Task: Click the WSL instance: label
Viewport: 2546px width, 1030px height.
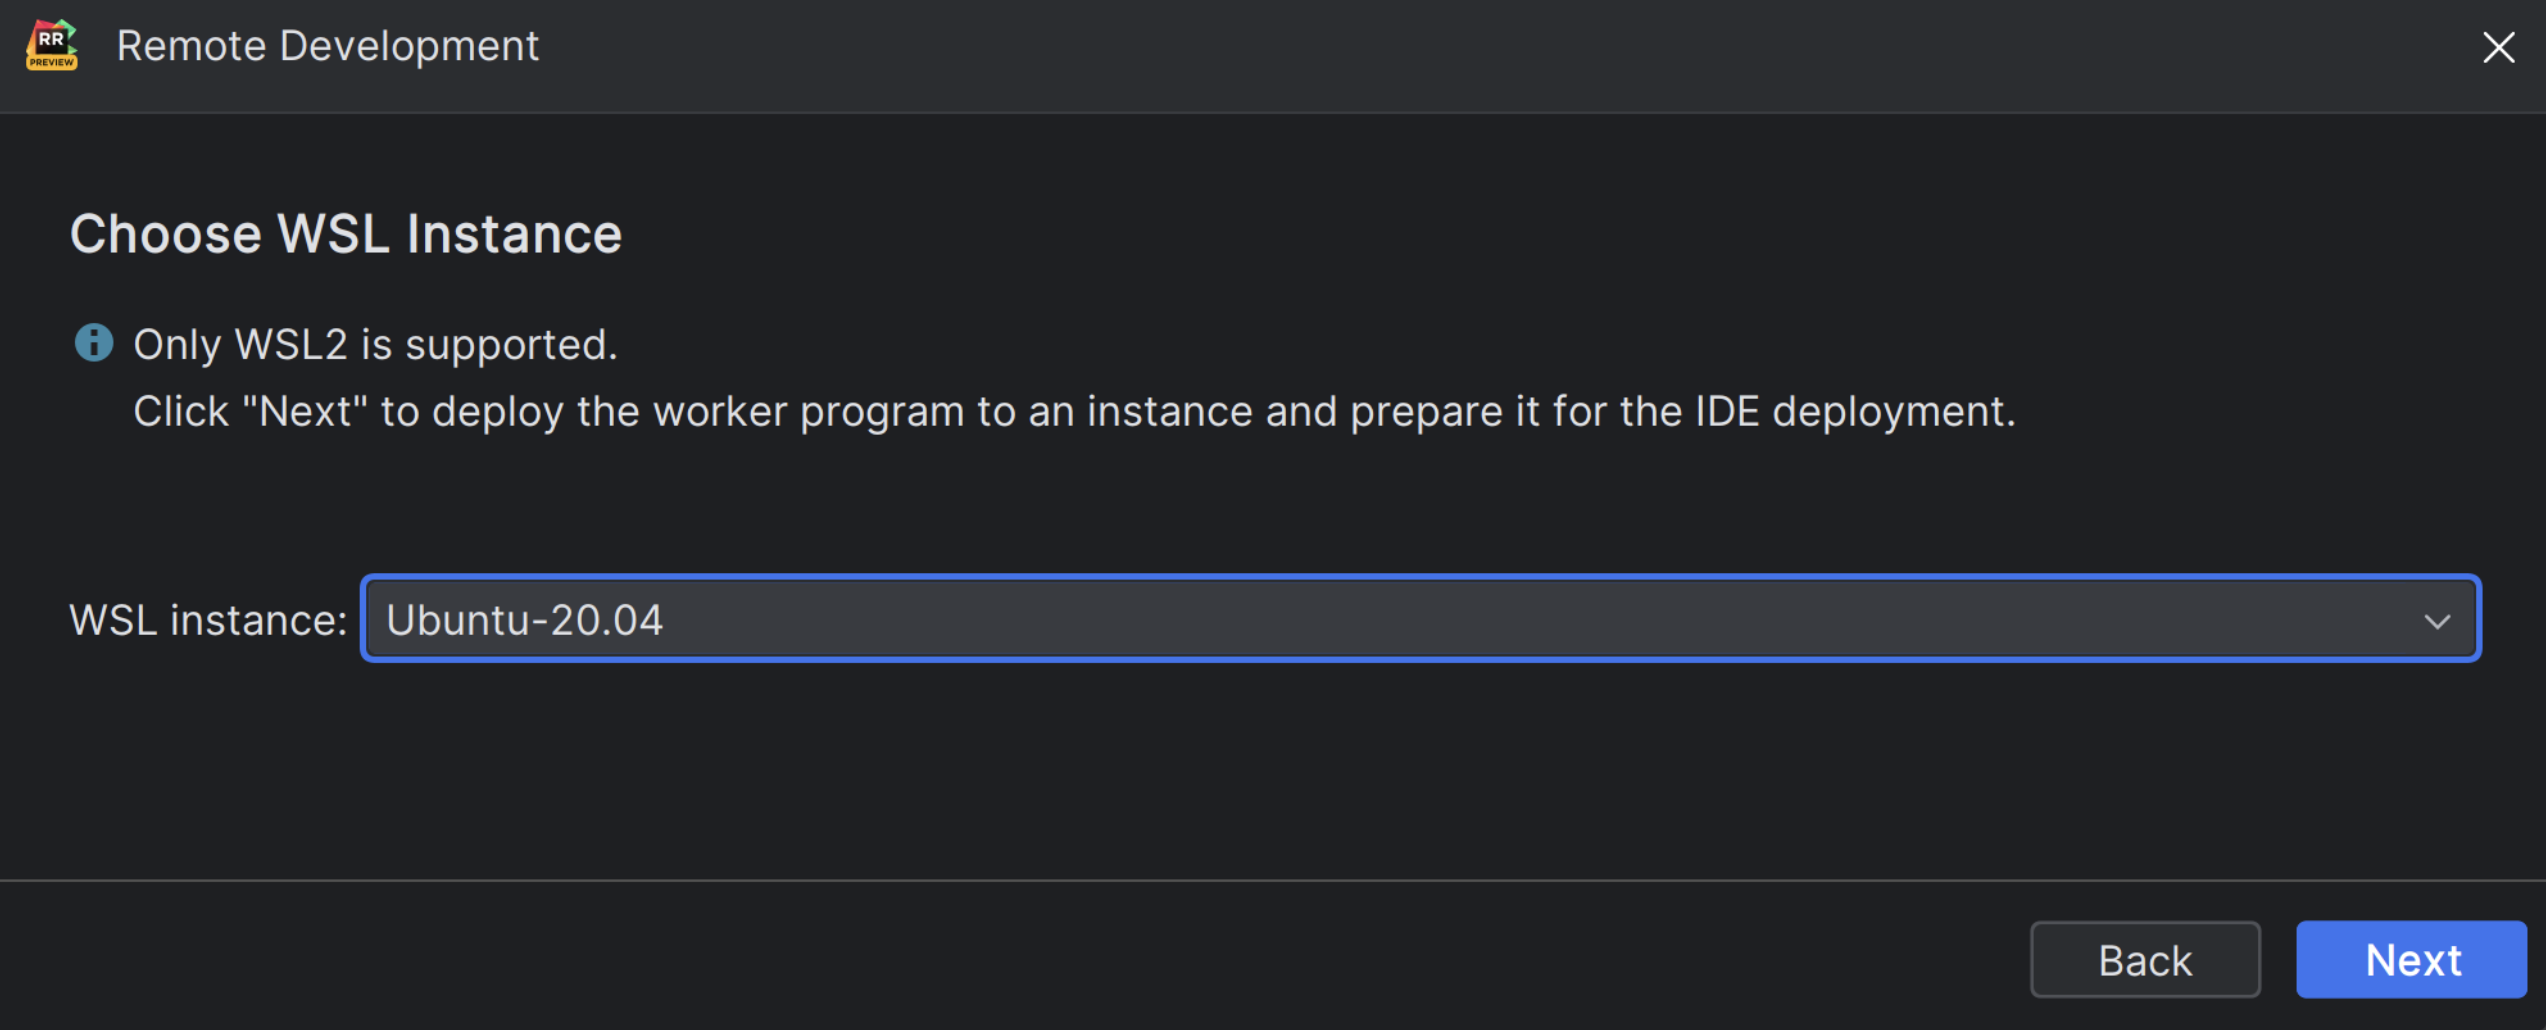Action: tap(206, 619)
